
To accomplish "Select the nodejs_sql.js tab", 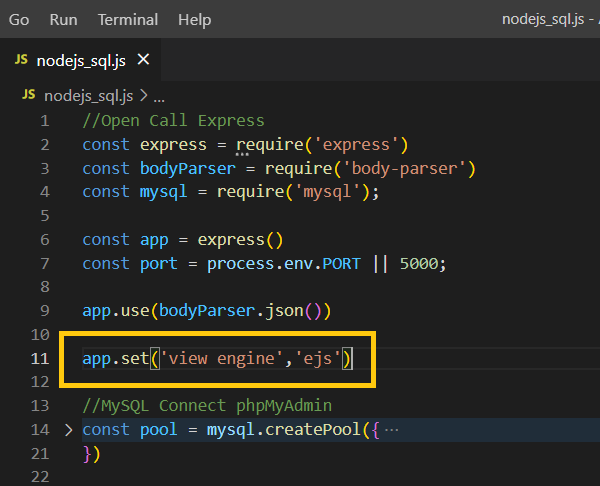I will [x=80, y=61].
